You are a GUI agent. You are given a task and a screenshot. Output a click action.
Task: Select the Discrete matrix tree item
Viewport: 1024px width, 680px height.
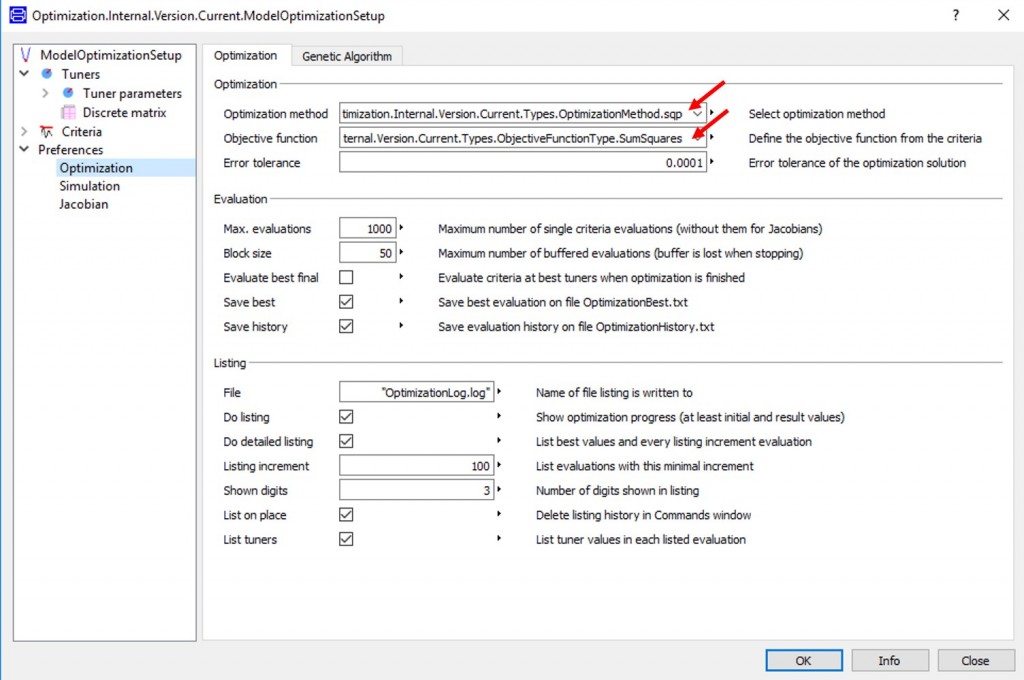tap(124, 112)
